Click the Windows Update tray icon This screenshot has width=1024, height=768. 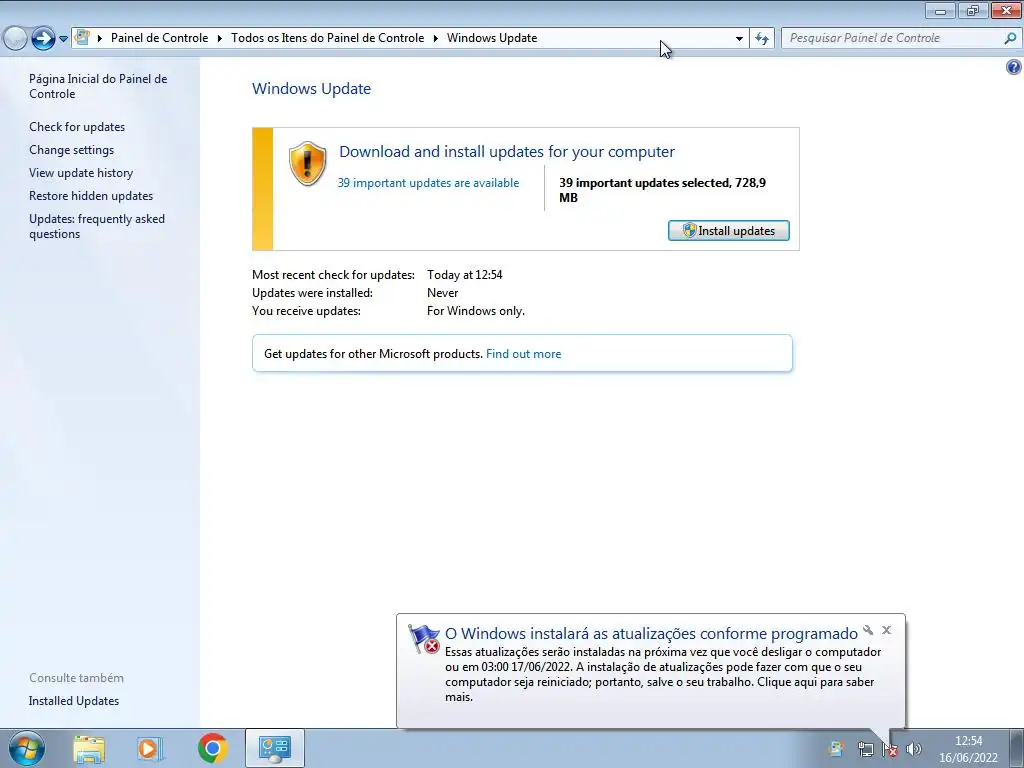(836, 748)
